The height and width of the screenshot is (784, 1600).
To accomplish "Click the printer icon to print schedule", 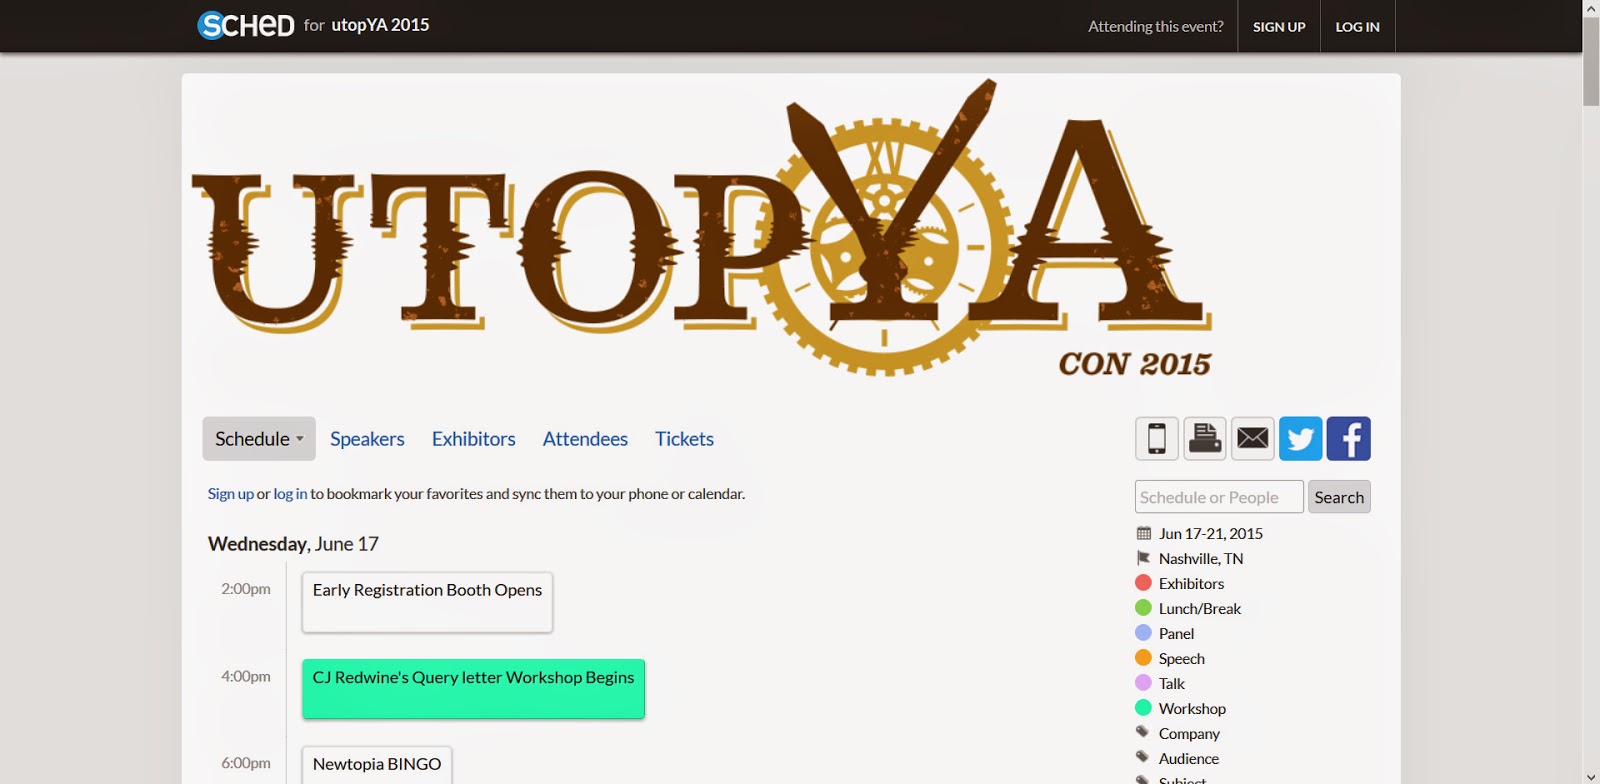I will coord(1205,439).
